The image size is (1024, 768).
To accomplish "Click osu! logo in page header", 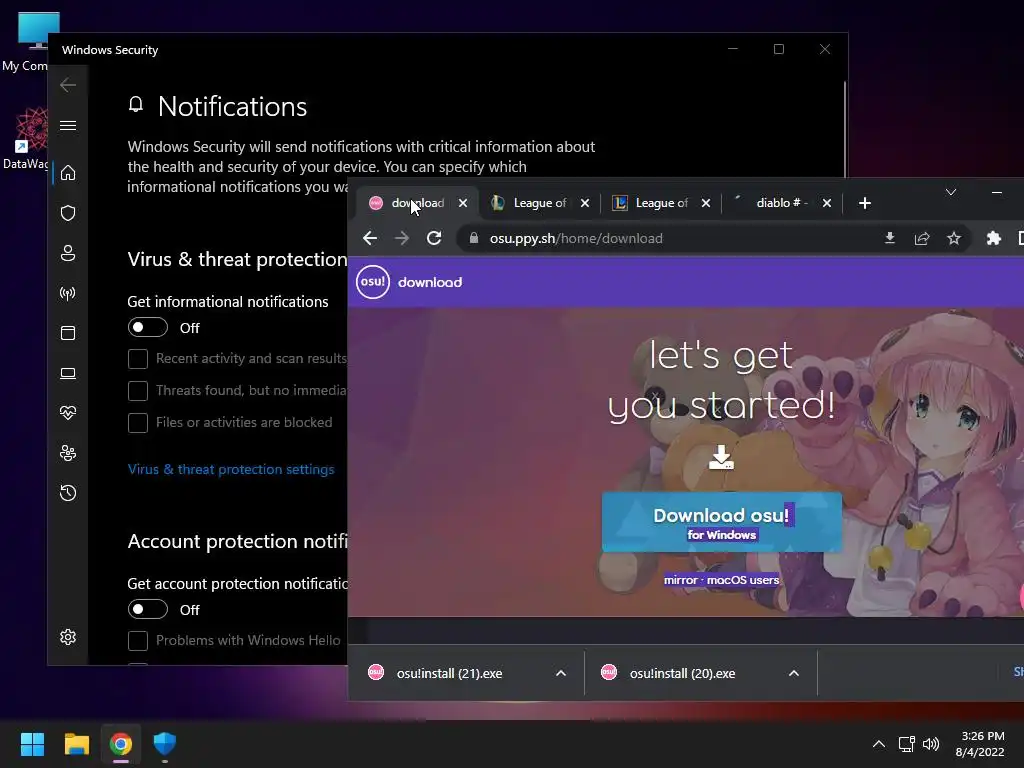I will tap(373, 282).
